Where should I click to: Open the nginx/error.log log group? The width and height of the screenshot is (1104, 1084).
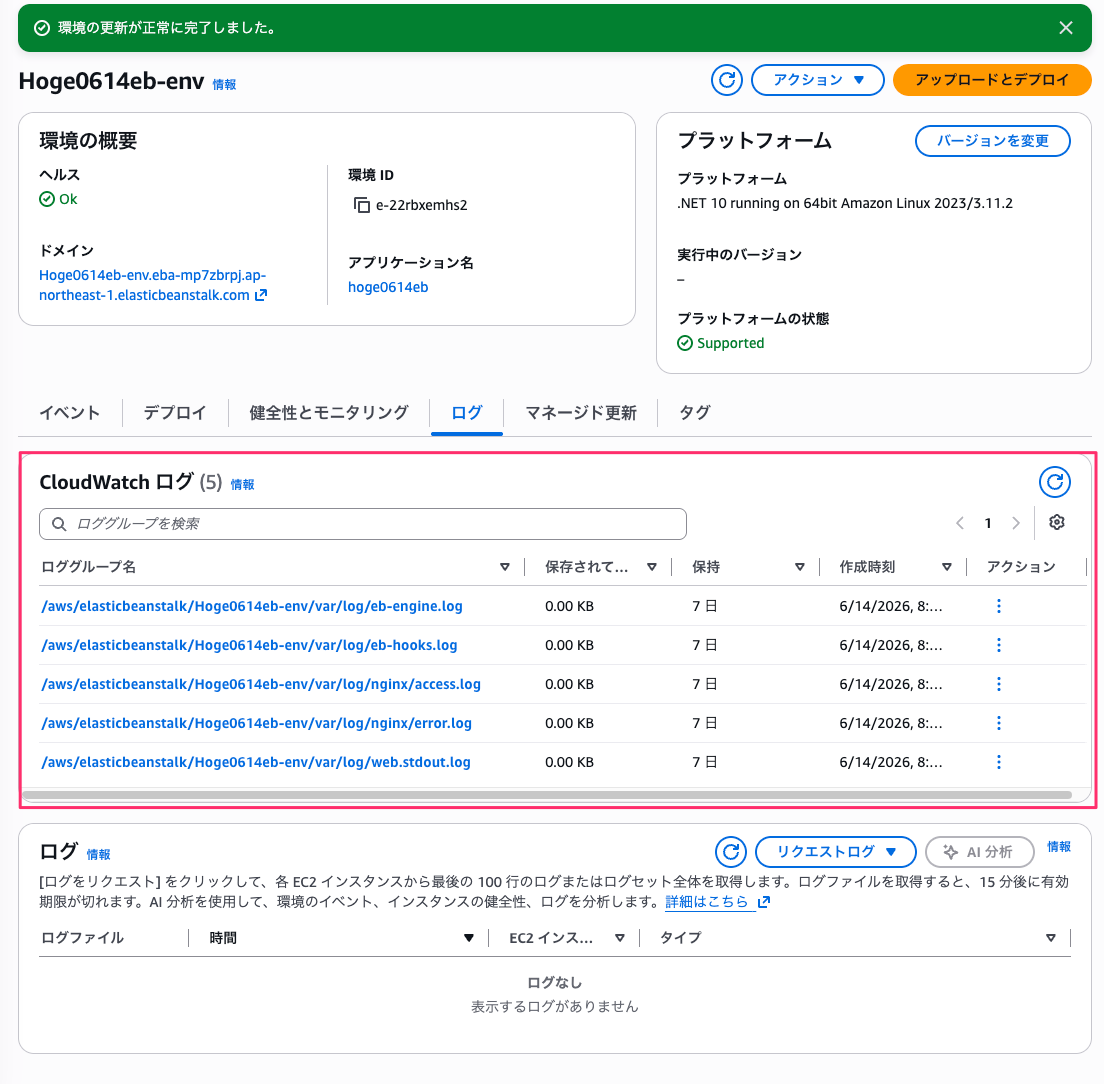pyautogui.click(x=256, y=723)
